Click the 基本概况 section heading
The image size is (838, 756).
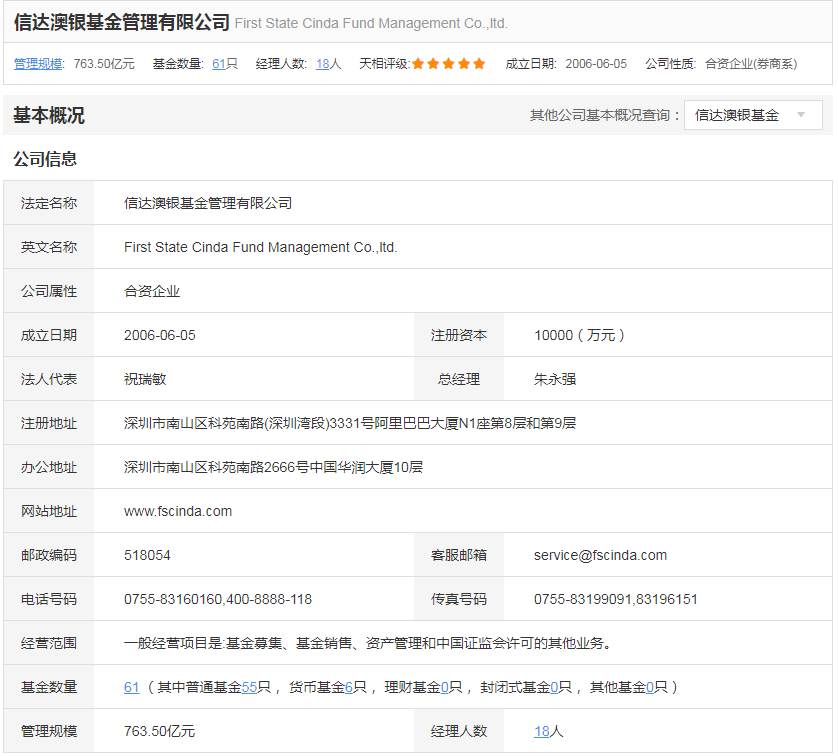tap(49, 115)
